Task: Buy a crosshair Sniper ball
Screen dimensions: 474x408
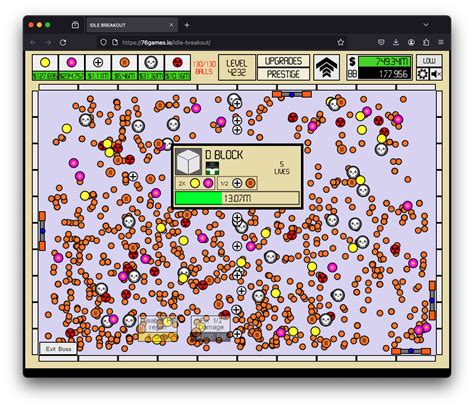Action: coord(98,63)
